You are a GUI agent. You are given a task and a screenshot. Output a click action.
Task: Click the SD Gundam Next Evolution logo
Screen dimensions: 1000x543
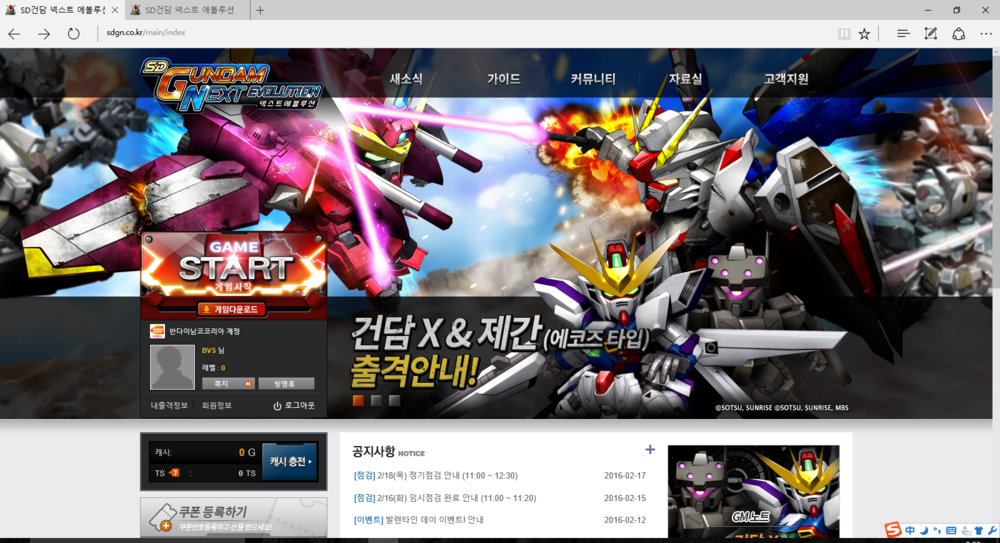pos(231,85)
